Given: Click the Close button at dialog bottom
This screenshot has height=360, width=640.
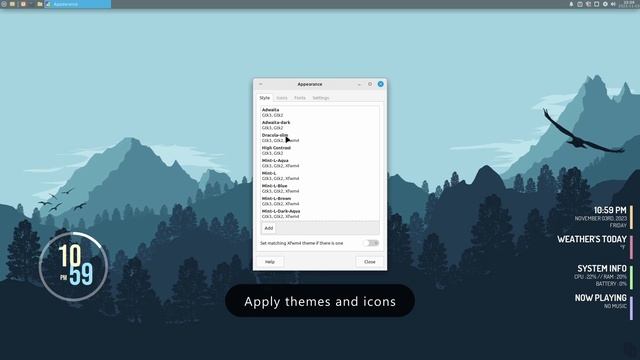Looking at the screenshot, I should pos(369,262).
